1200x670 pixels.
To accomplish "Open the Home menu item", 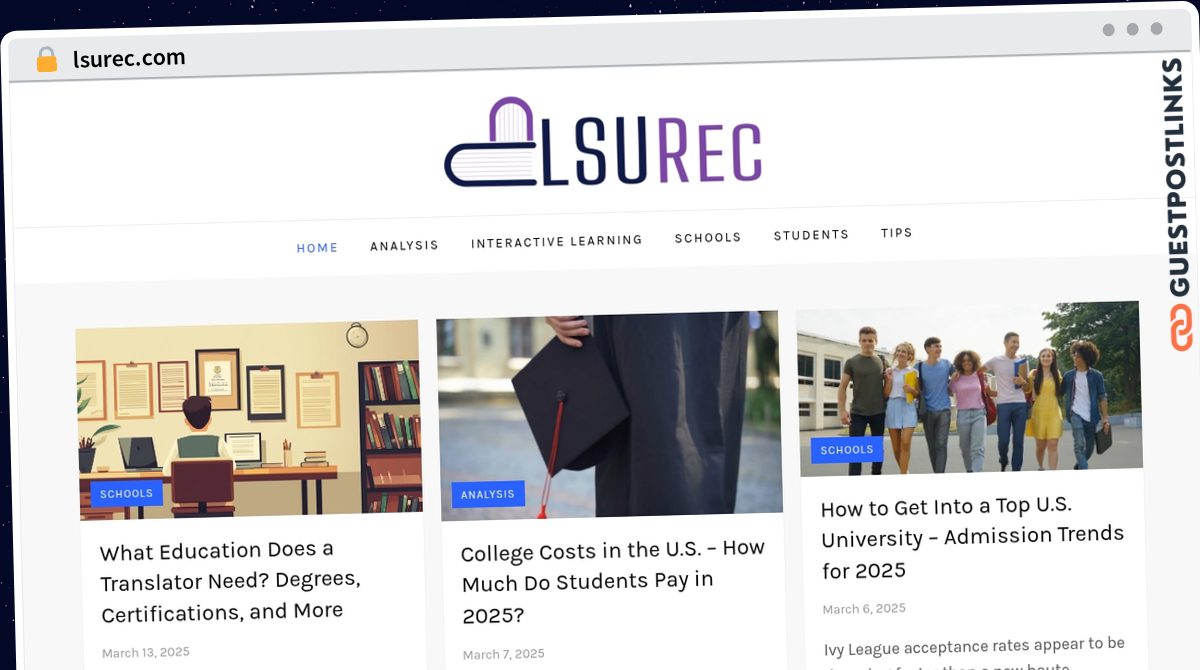I will point(317,248).
